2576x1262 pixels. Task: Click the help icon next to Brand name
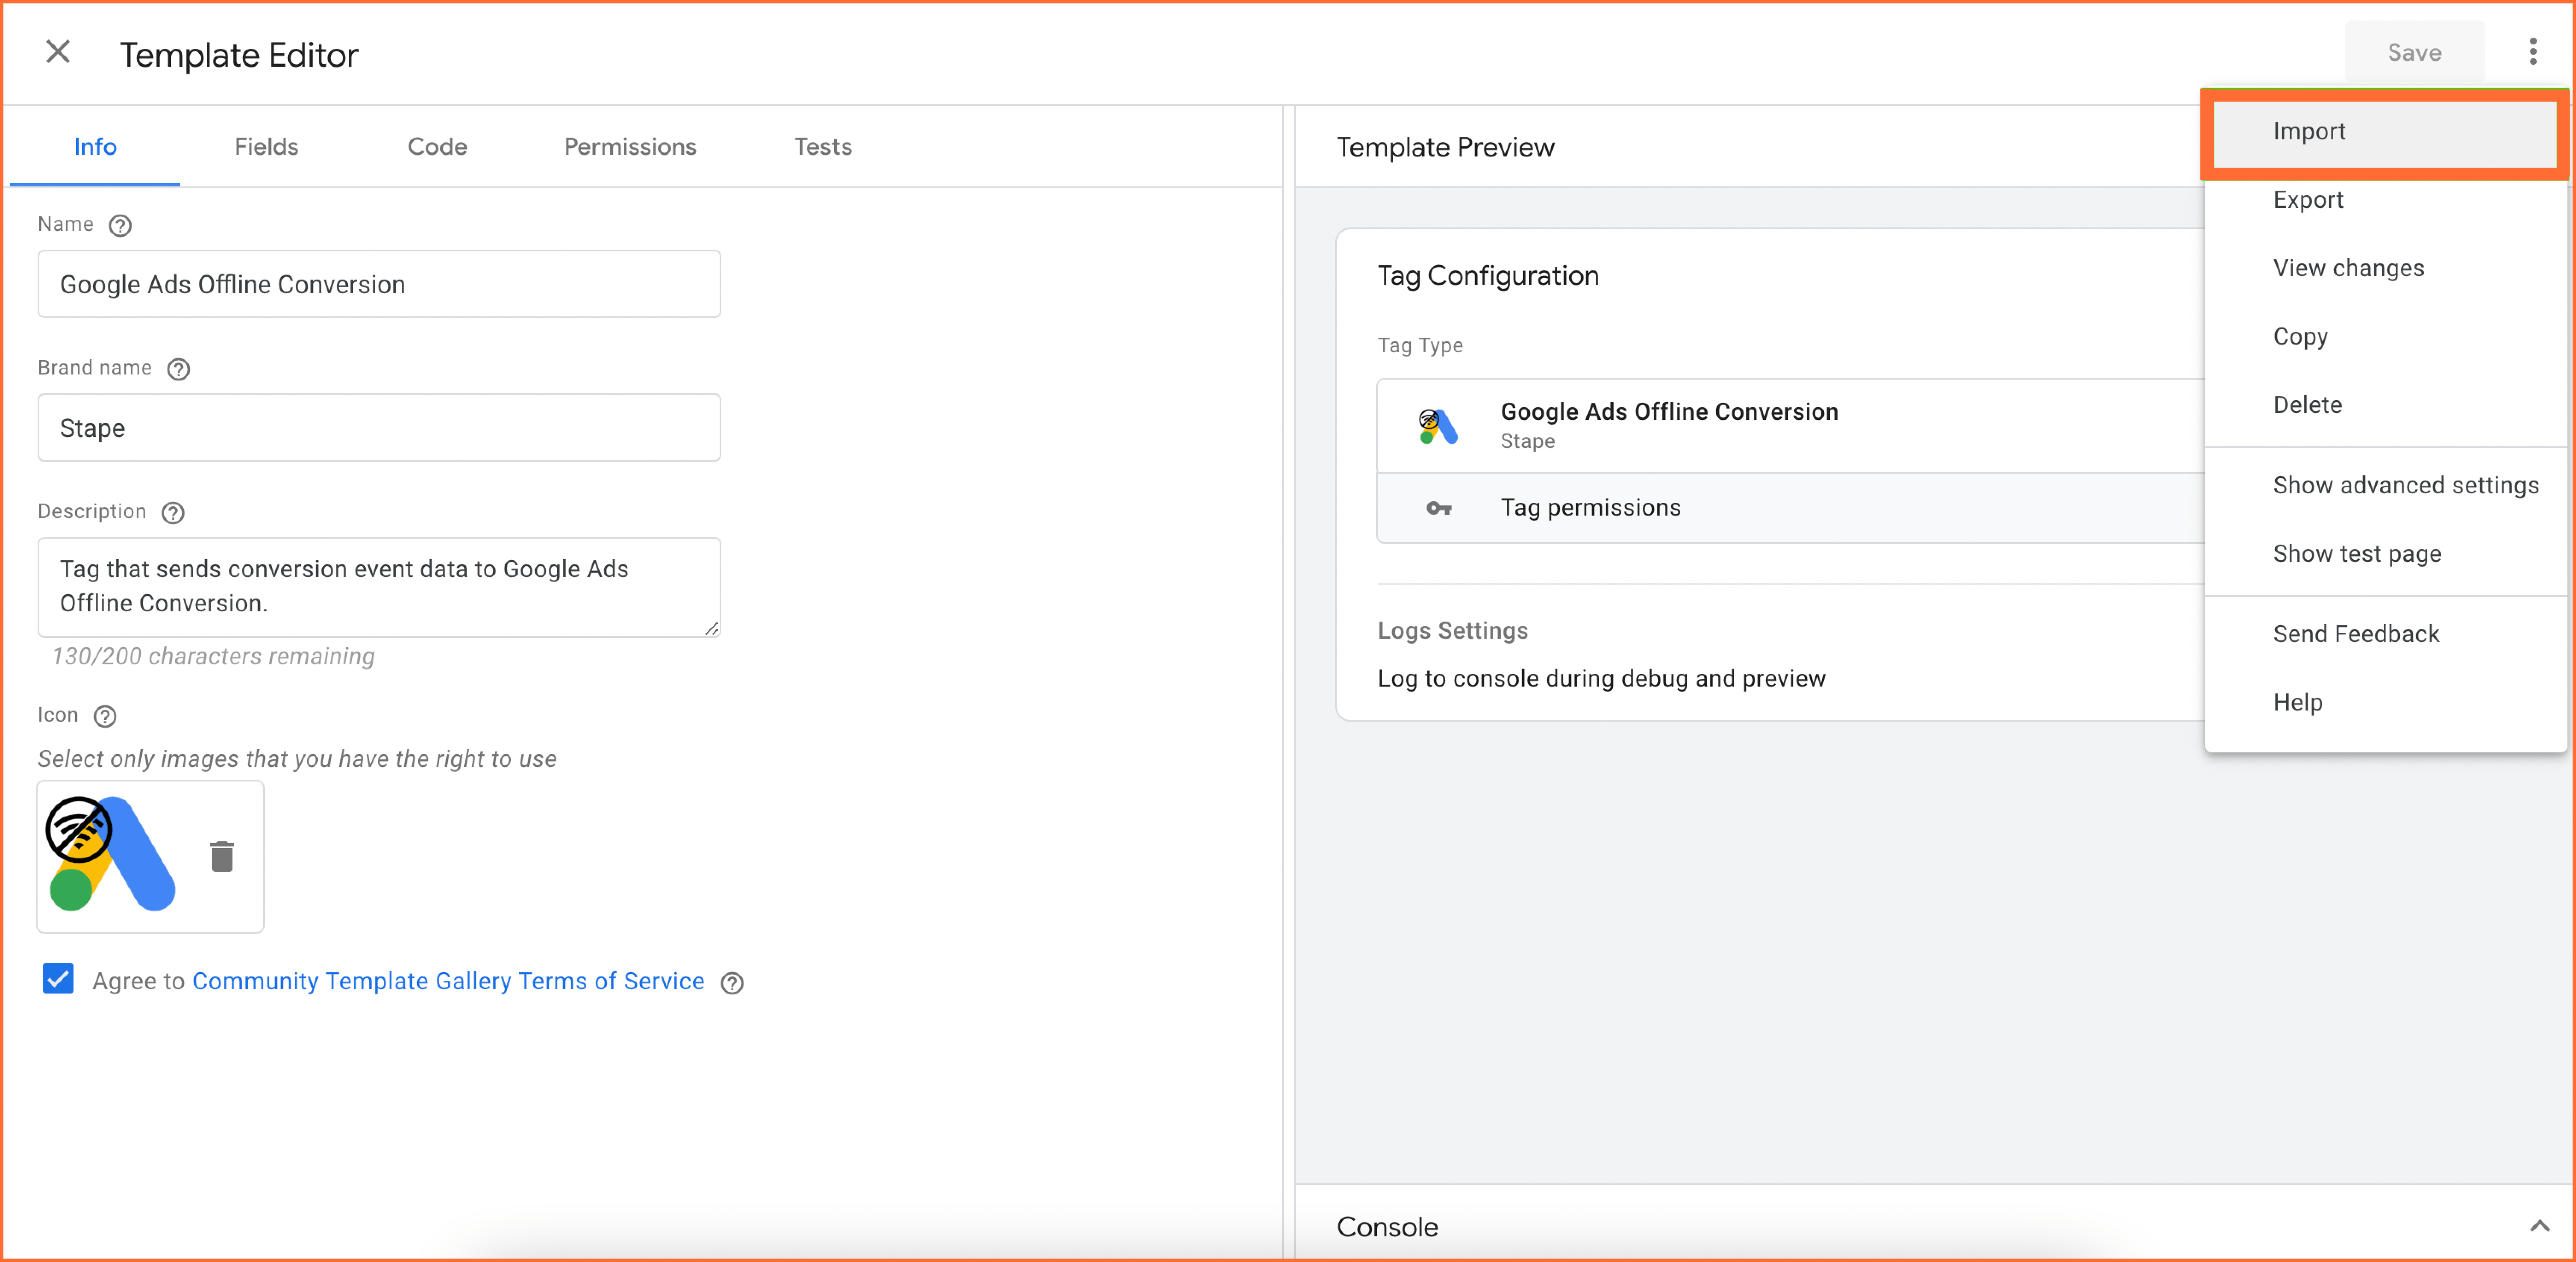click(178, 369)
